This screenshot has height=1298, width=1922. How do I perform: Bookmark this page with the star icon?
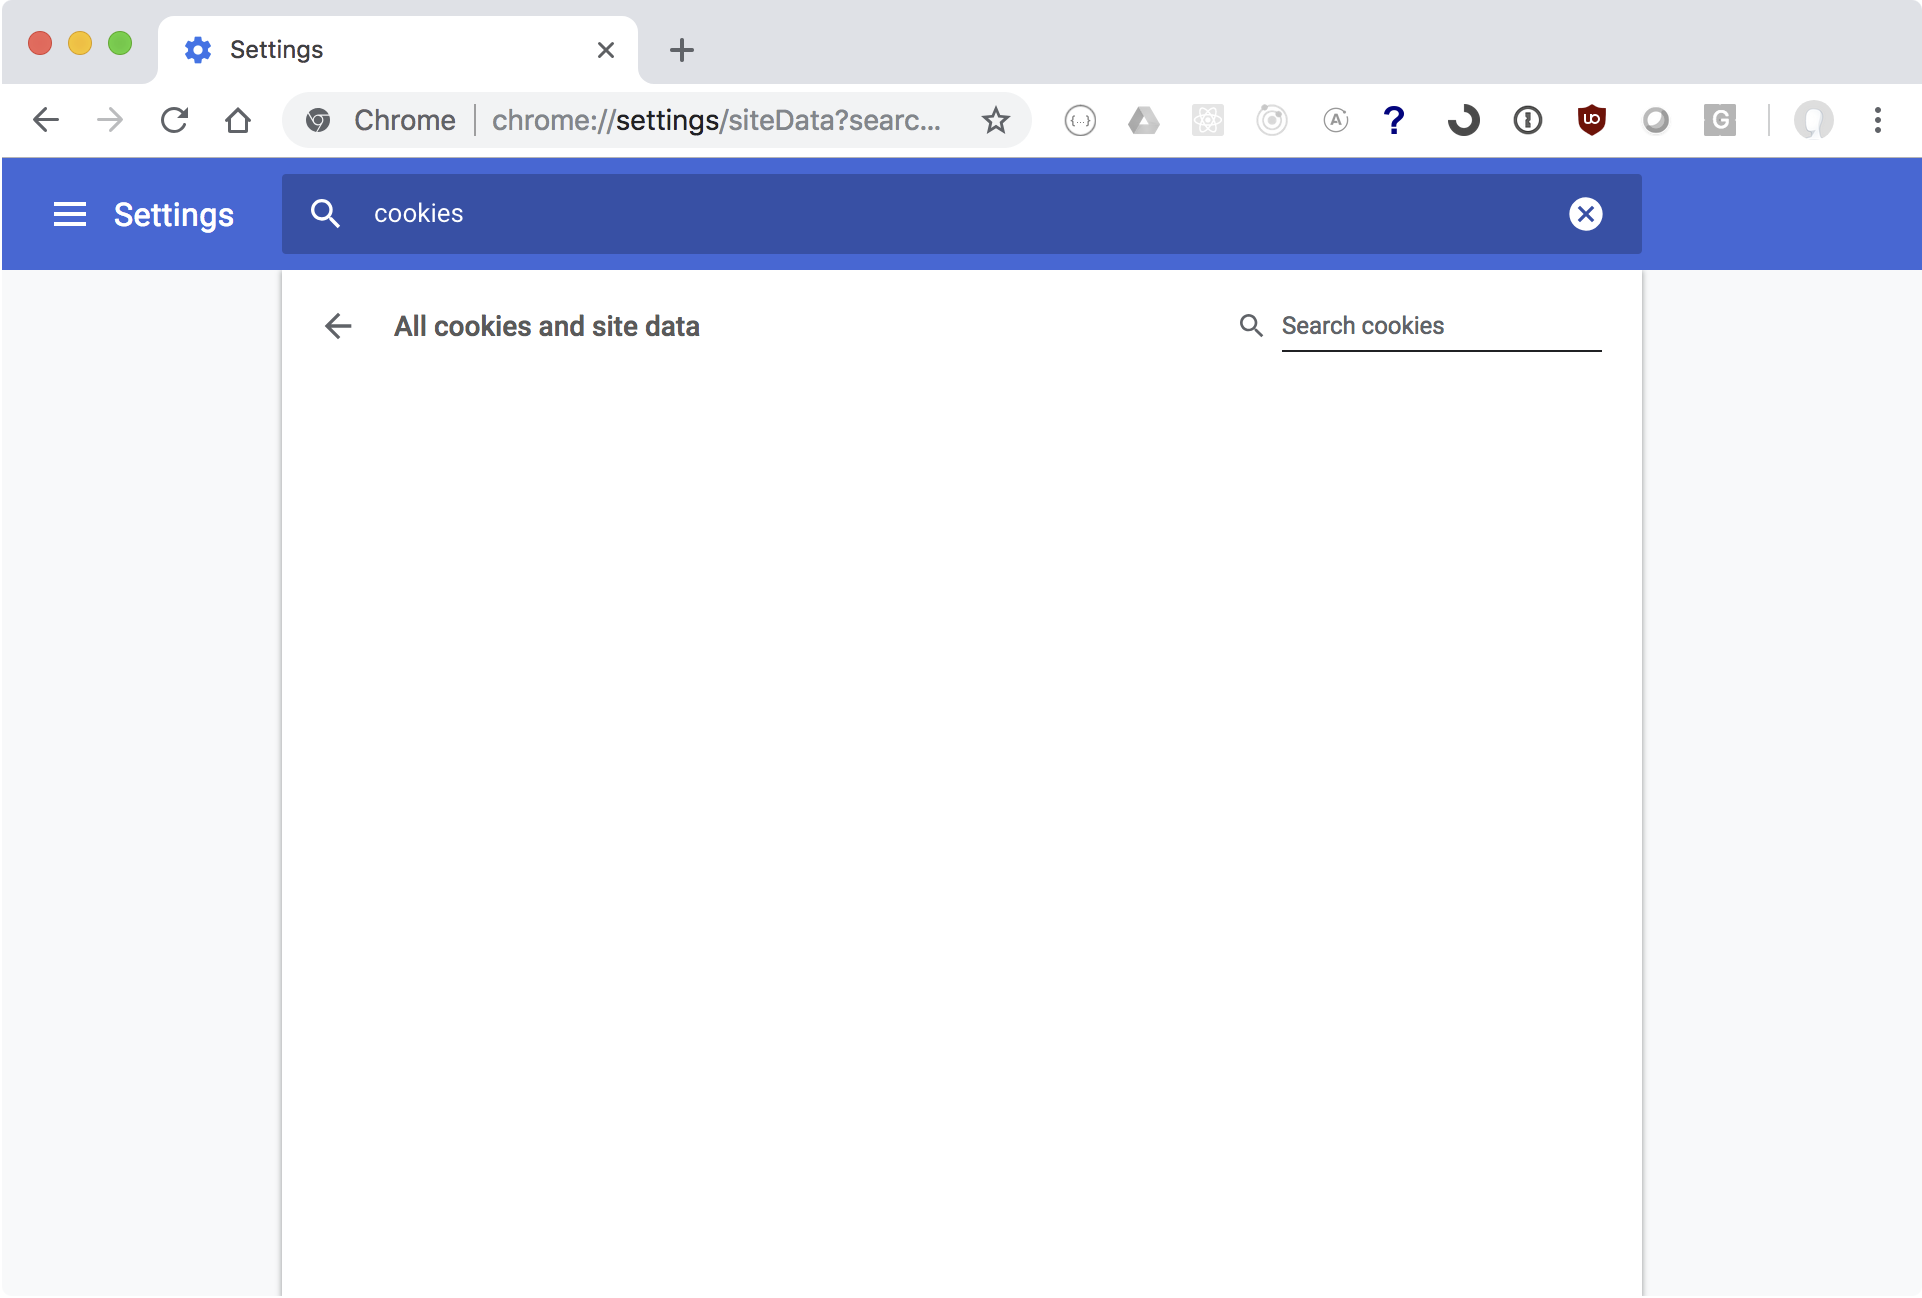tap(995, 121)
